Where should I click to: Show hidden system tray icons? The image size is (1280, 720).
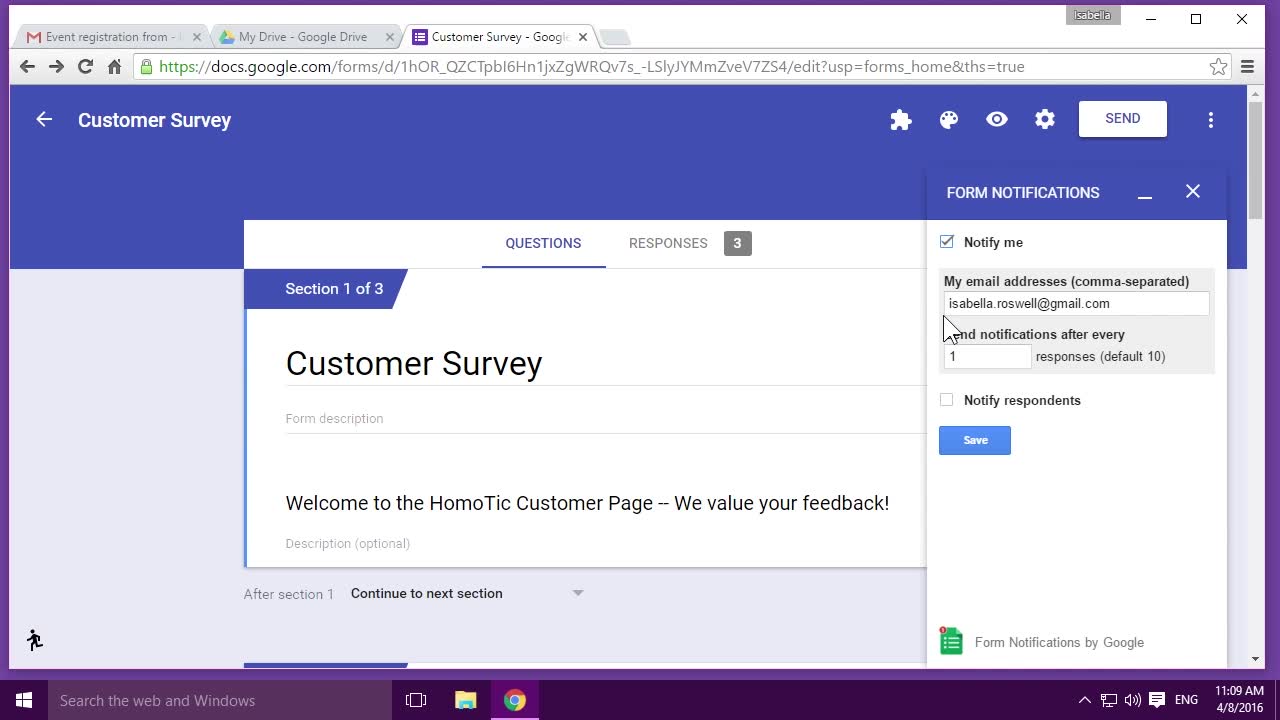[1084, 700]
